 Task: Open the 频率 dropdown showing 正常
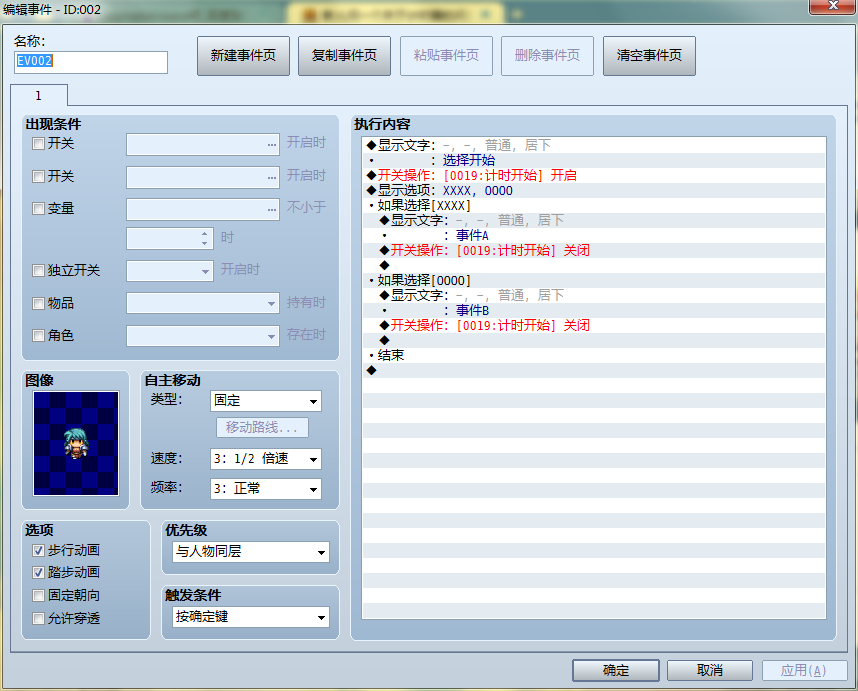(x=266, y=489)
